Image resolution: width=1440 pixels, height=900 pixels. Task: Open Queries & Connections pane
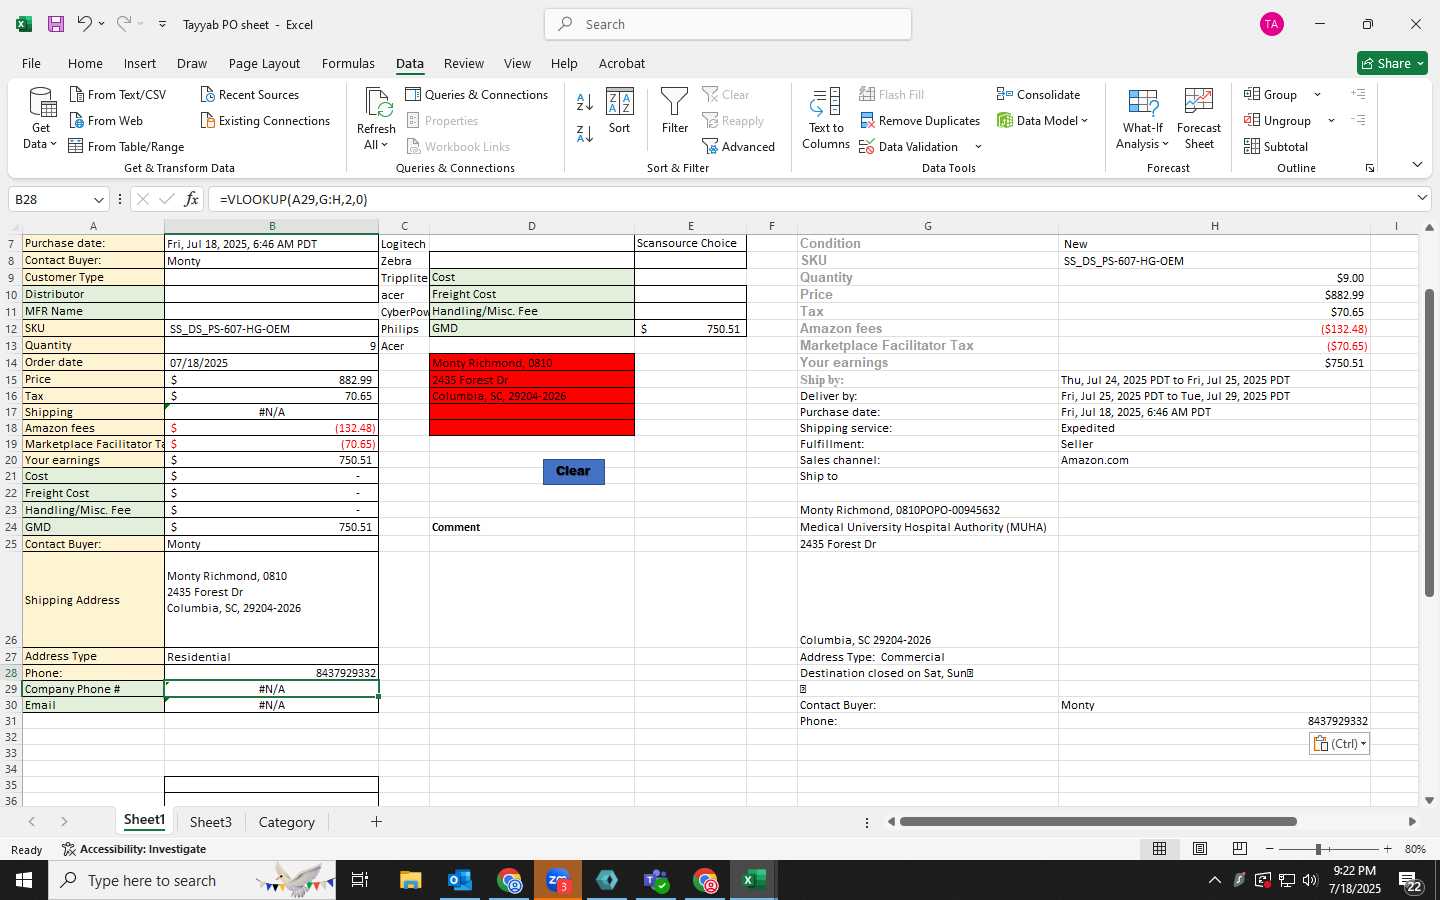477,94
